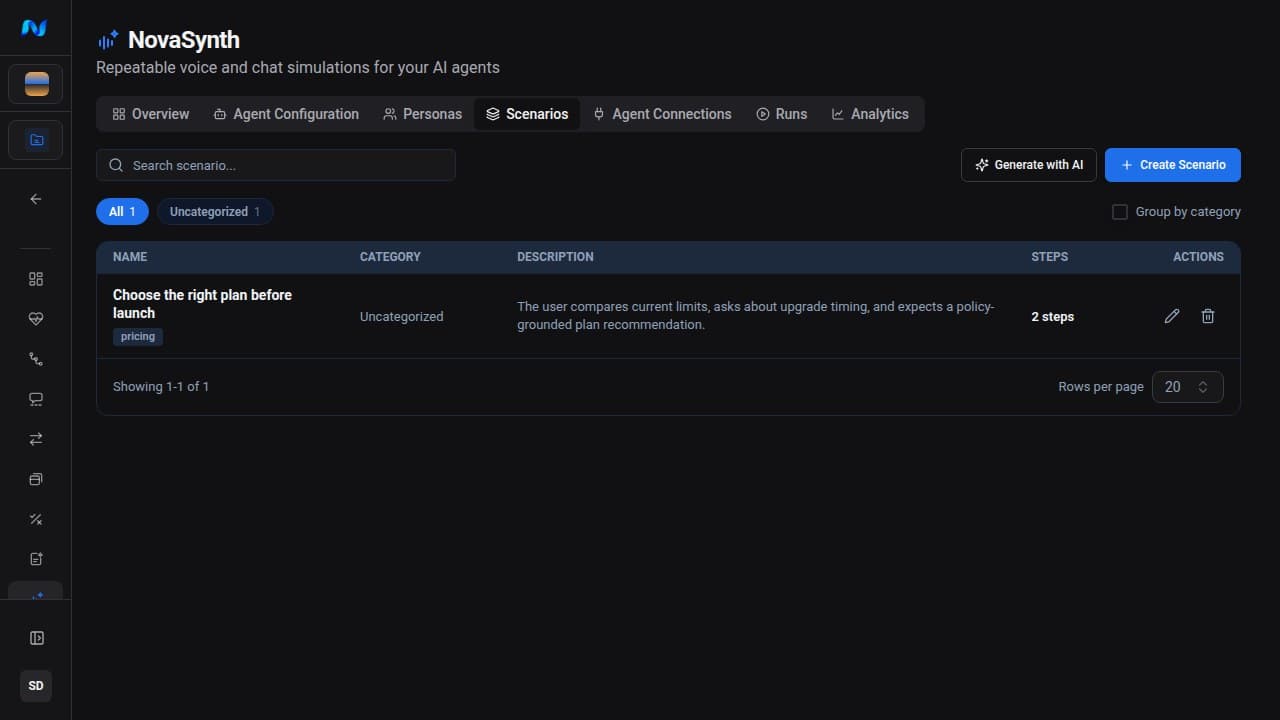Open the Rows per page dropdown
Image resolution: width=1280 pixels, height=720 pixels.
coord(1187,387)
